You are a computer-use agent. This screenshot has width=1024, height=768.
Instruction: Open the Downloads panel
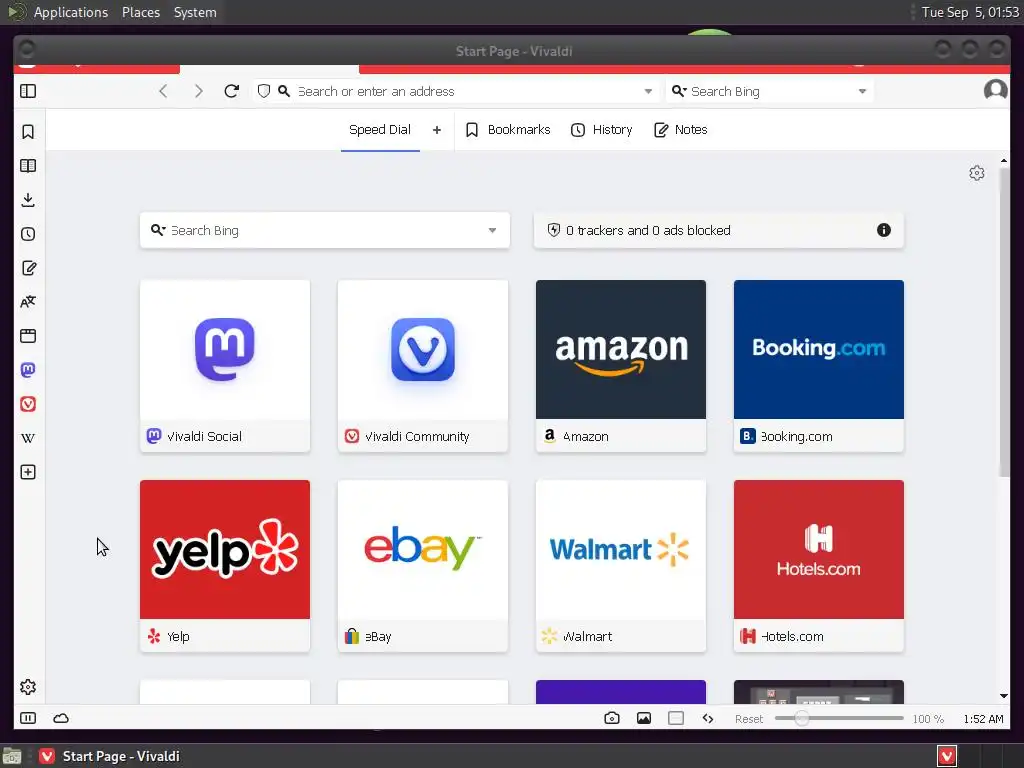point(28,200)
